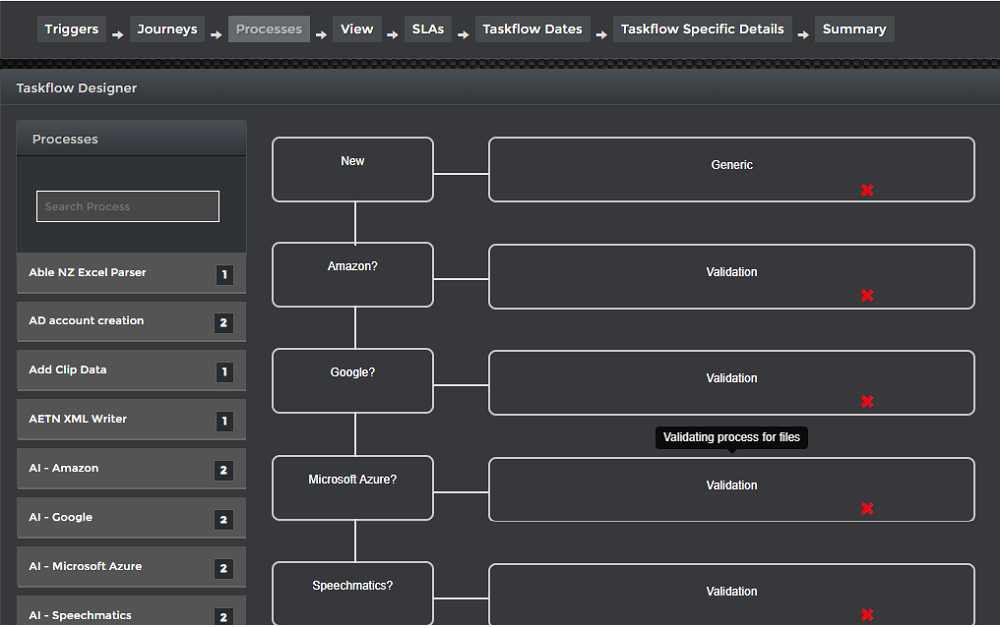This screenshot has width=1000, height=628.
Task: Open Taskflow Dates step
Action: [532, 29]
